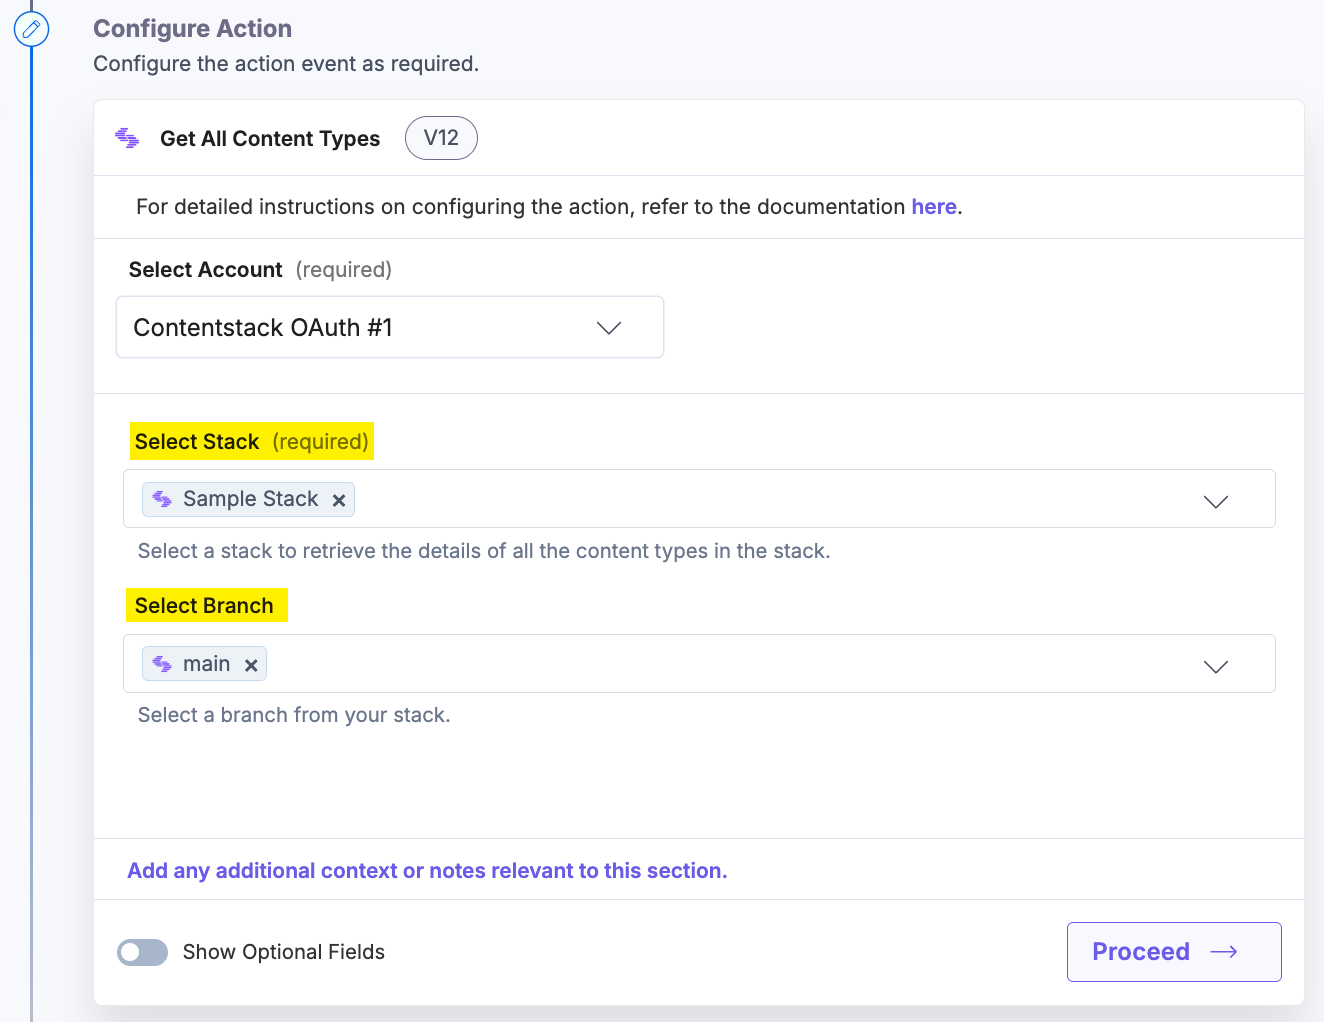This screenshot has height=1022, width=1324.
Task: Remove the Sample Stack tag
Action: [339, 500]
